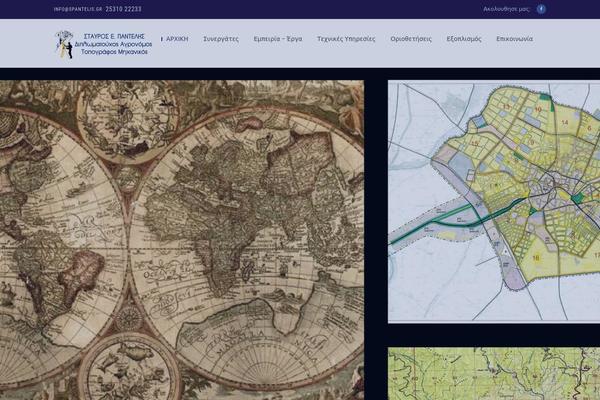Go to the Οριοθετήσεις page
This screenshot has height=400, width=600.
click(411, 39)
